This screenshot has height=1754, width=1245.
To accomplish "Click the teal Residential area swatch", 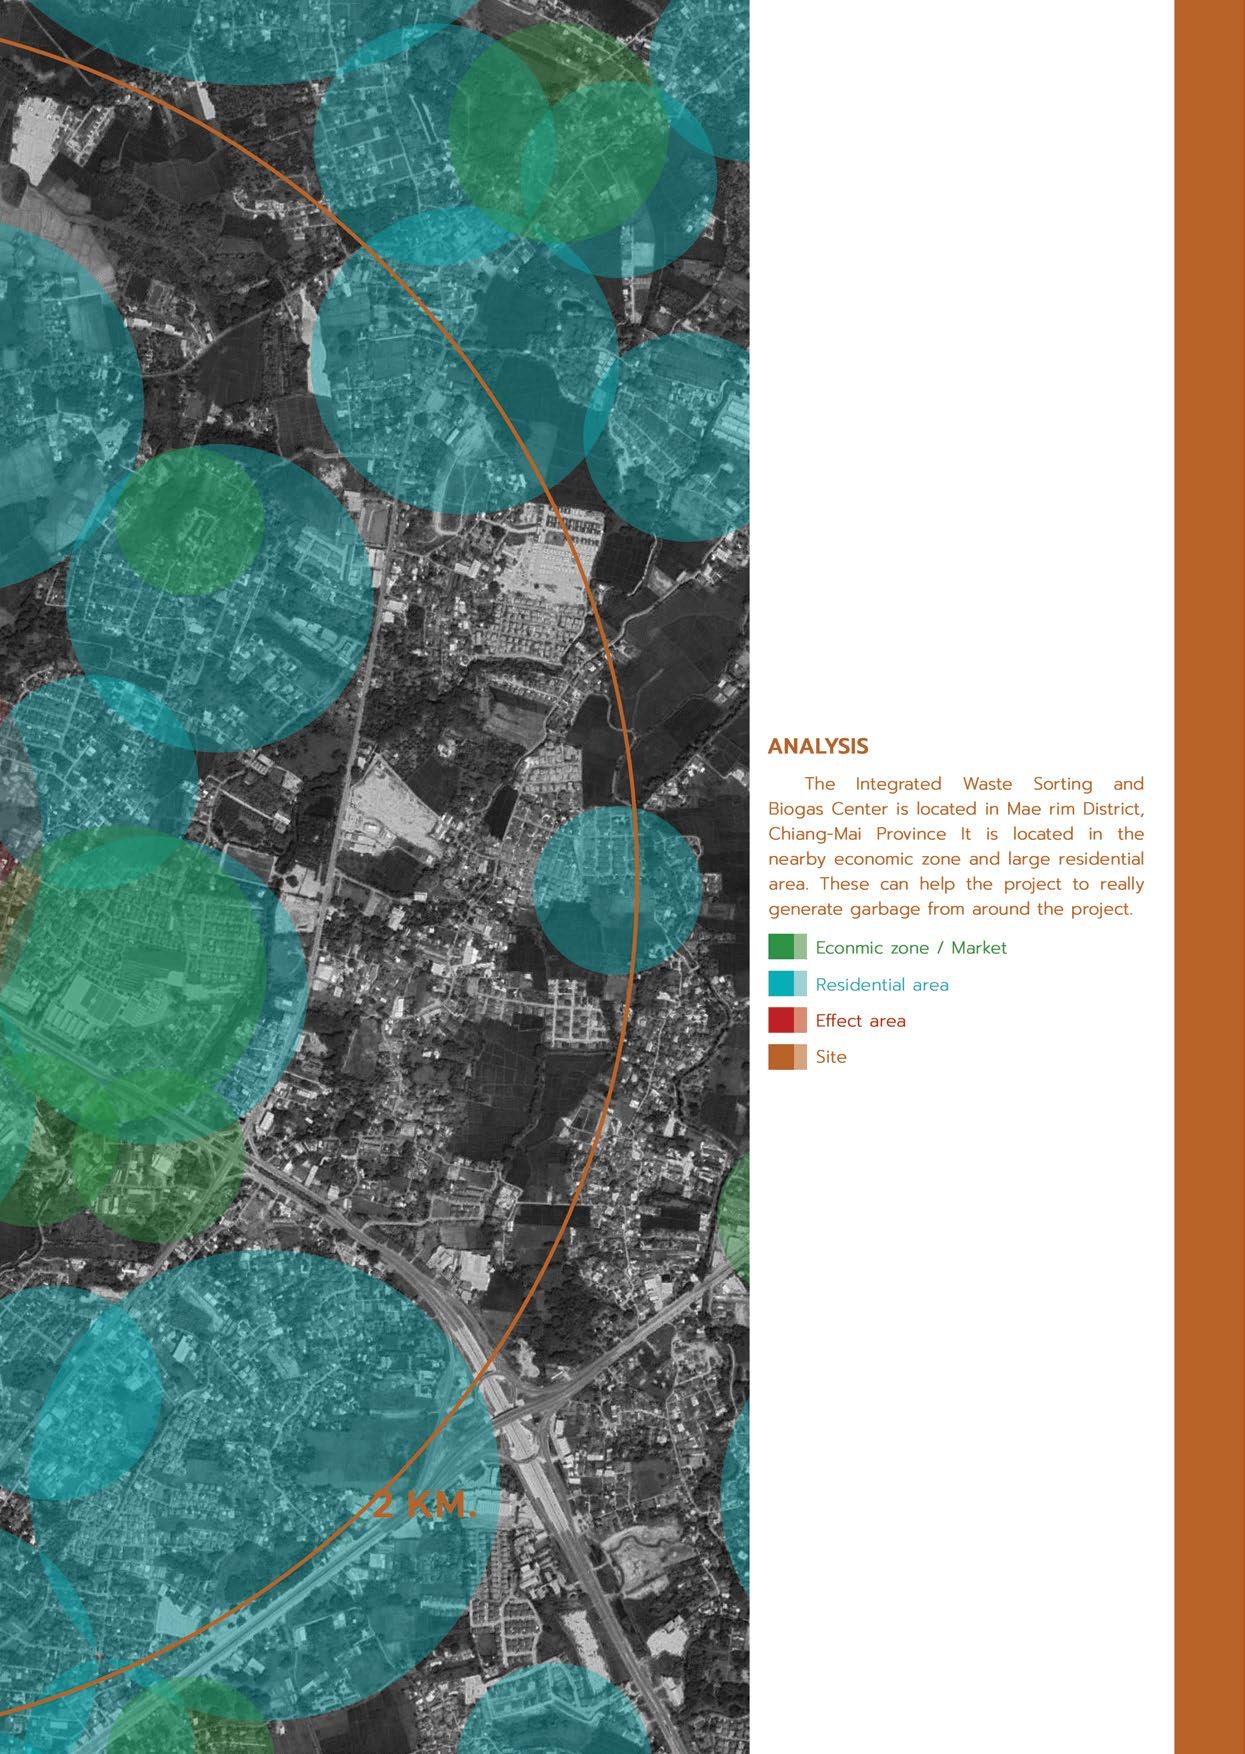I will [787, 984].
